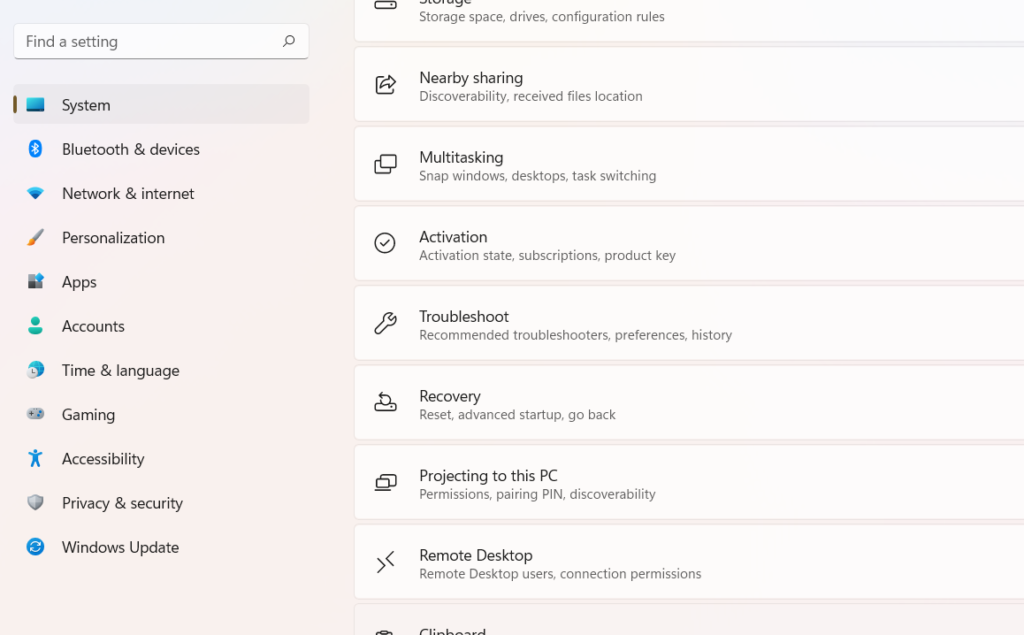Switch to Apps settings
This screenshot has width=1024, height=635.
[x=161, y=282]
